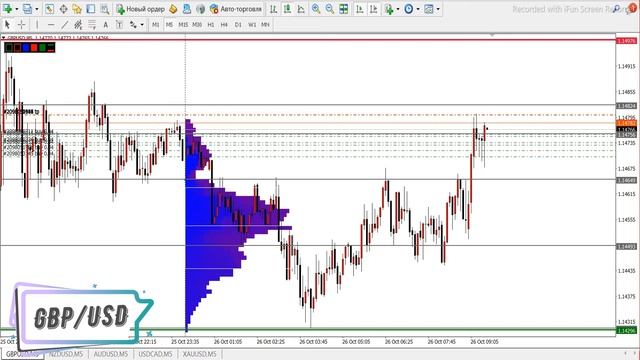Screen dimensions: 640x360
Task: Click the Arrows objects icon
Action: [x=133, y=24]
